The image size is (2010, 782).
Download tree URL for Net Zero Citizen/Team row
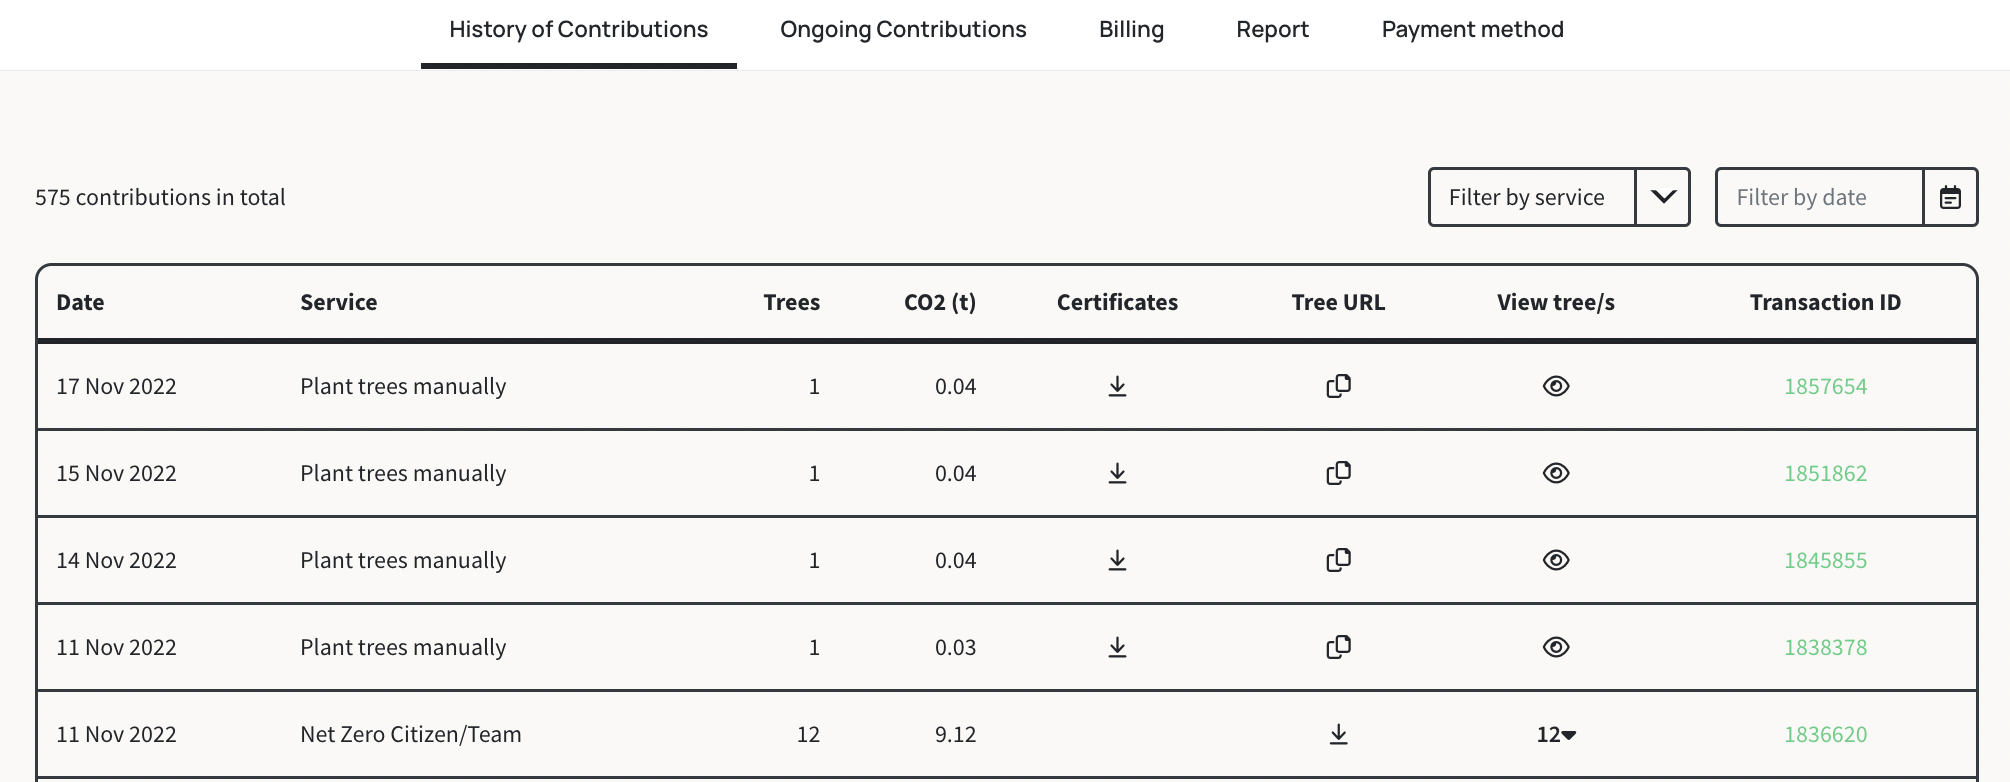(x=1338, y=734)
